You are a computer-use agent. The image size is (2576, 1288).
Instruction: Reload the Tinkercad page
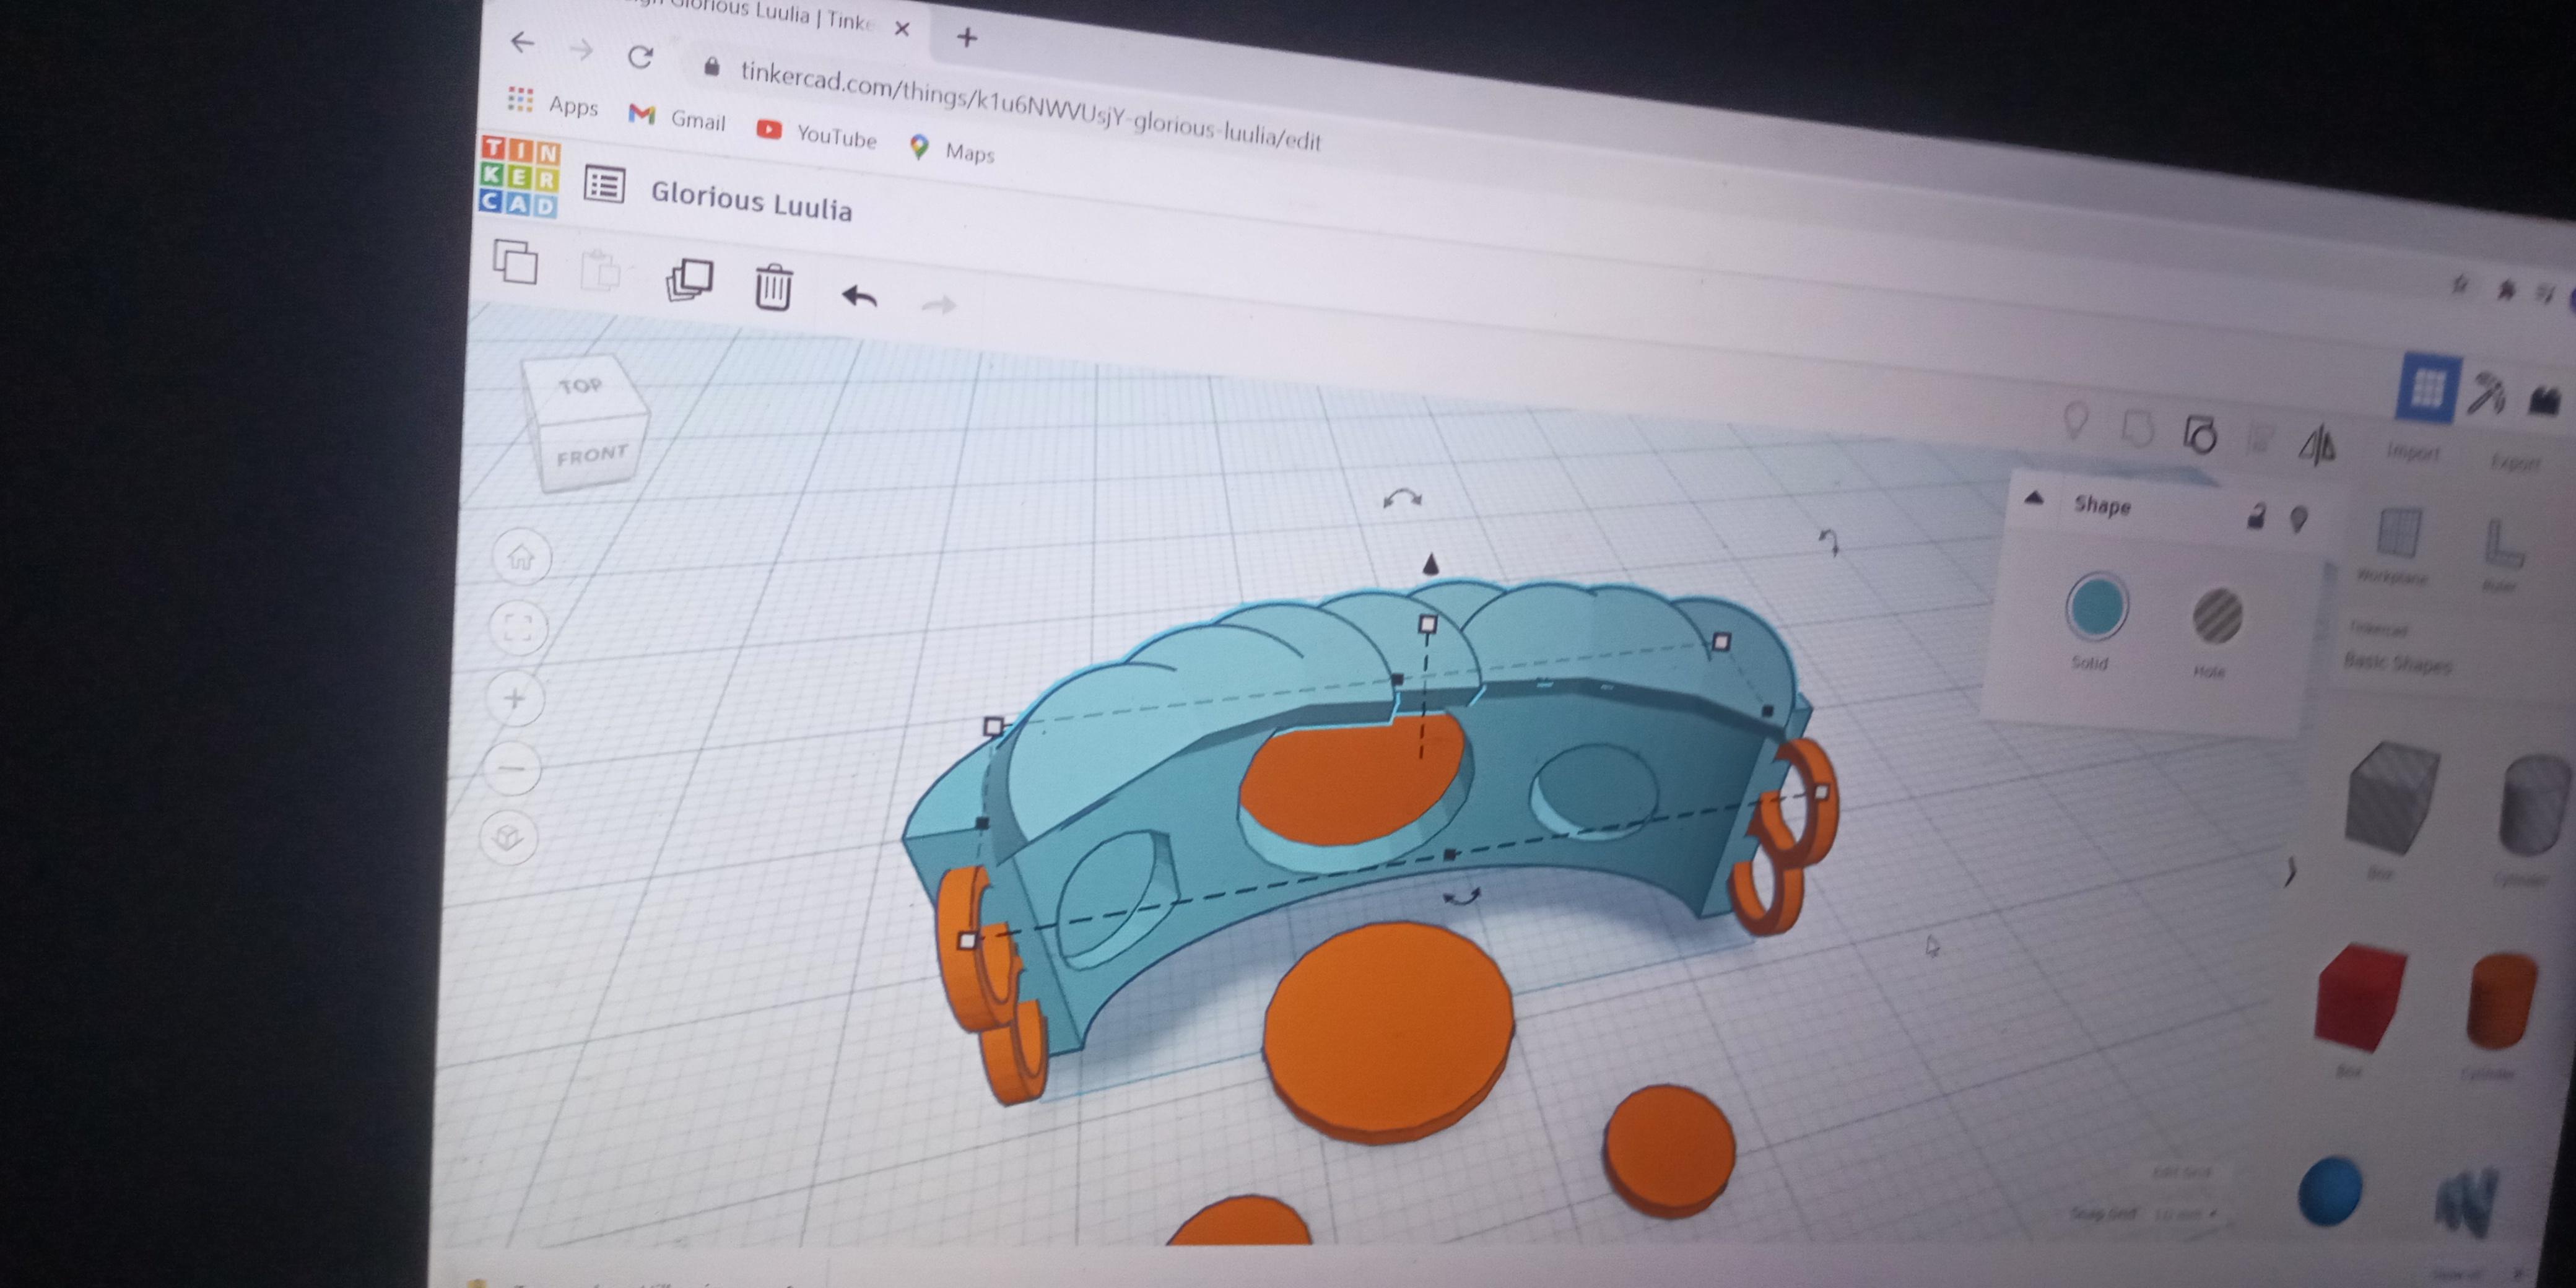(x=640, y=56)
